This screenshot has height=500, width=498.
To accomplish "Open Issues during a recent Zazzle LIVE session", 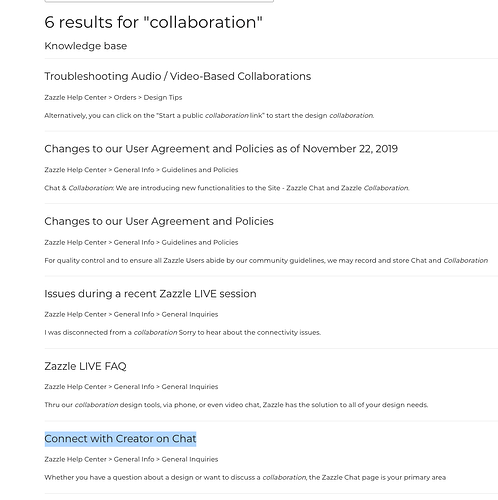I will point(150,294).
